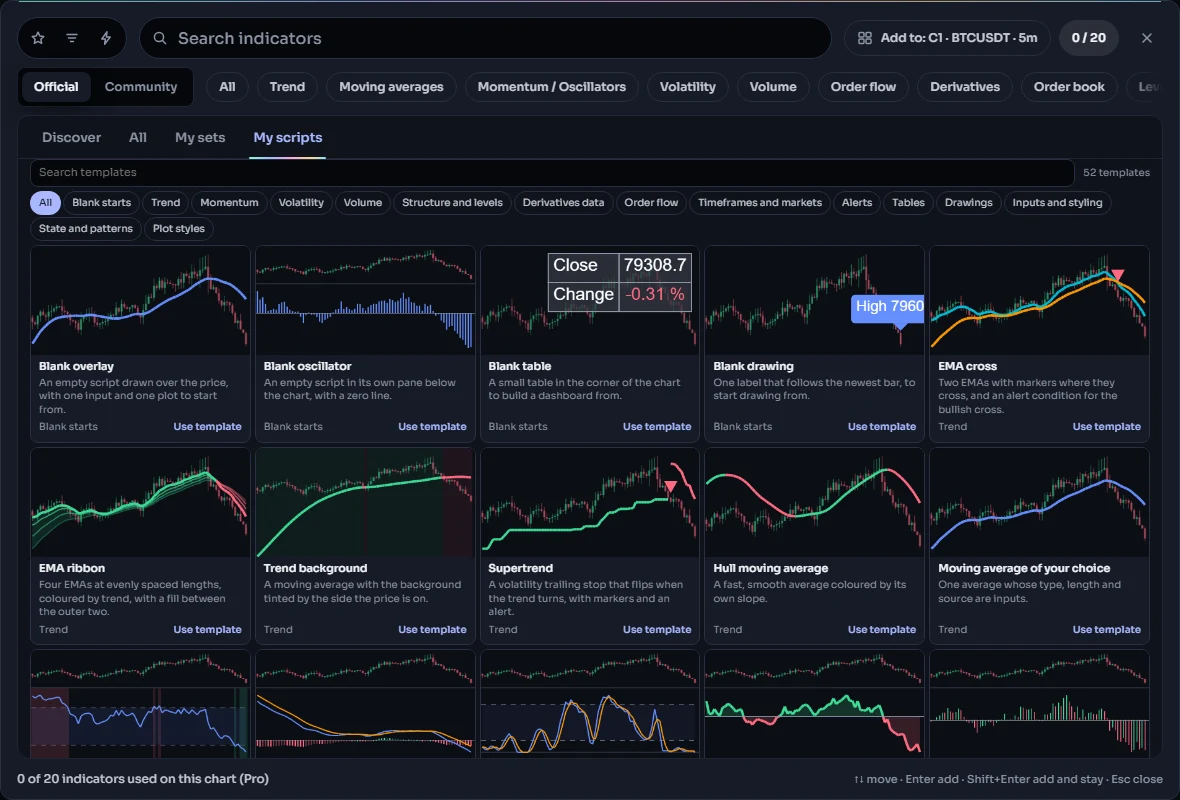Open the Discover tab
1180x800 pixels.
(71, 138)
